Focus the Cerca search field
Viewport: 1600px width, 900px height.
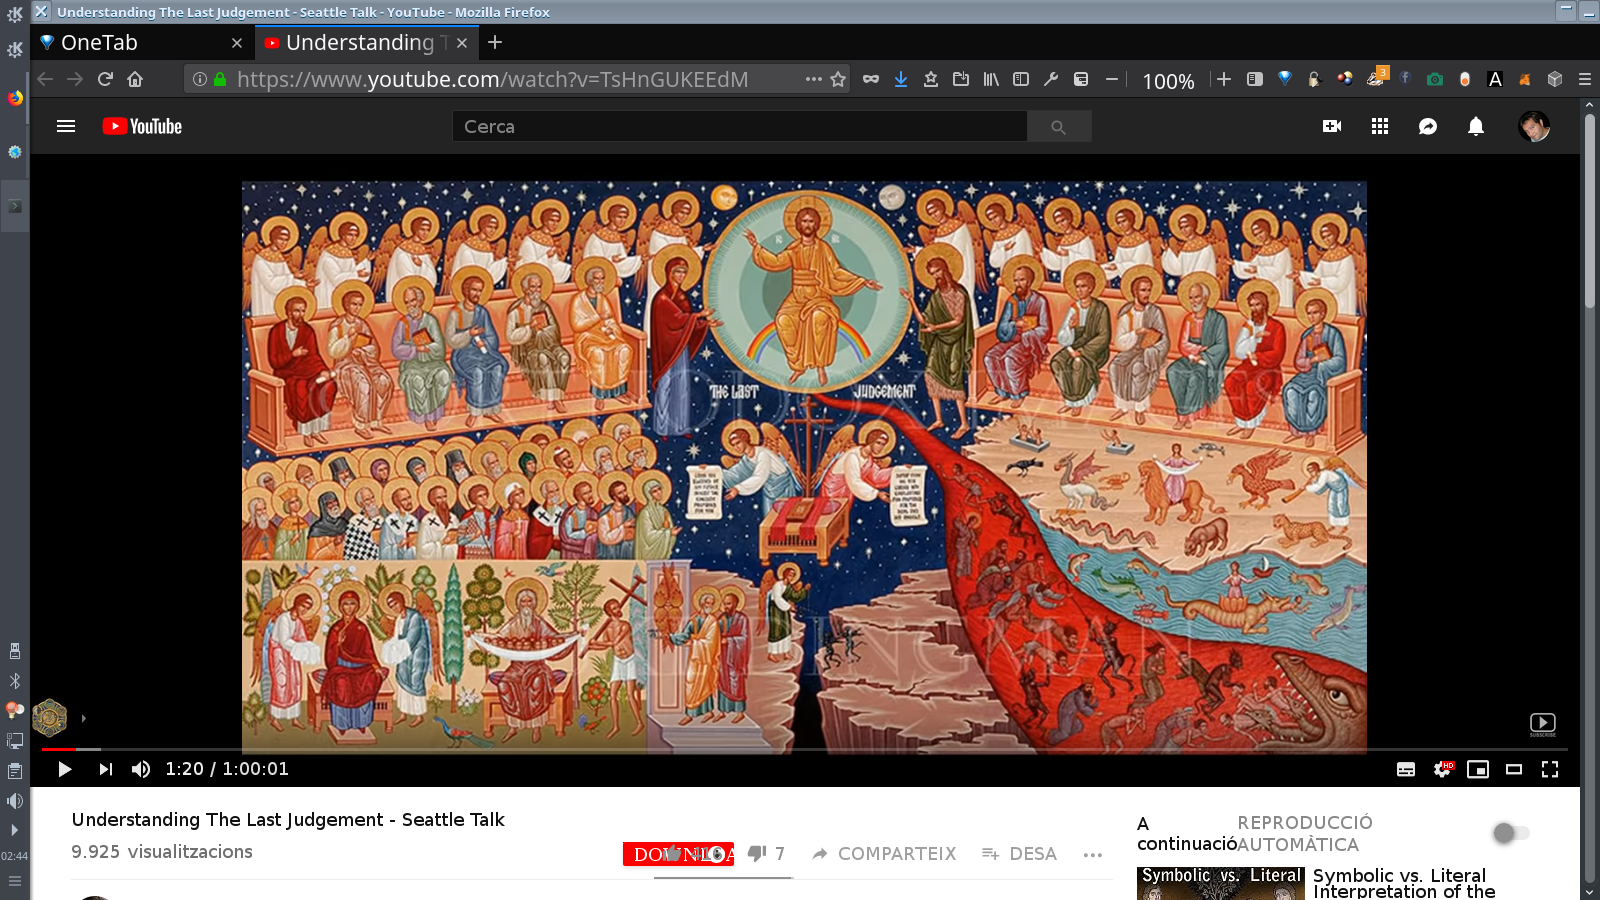pos(740,127)
